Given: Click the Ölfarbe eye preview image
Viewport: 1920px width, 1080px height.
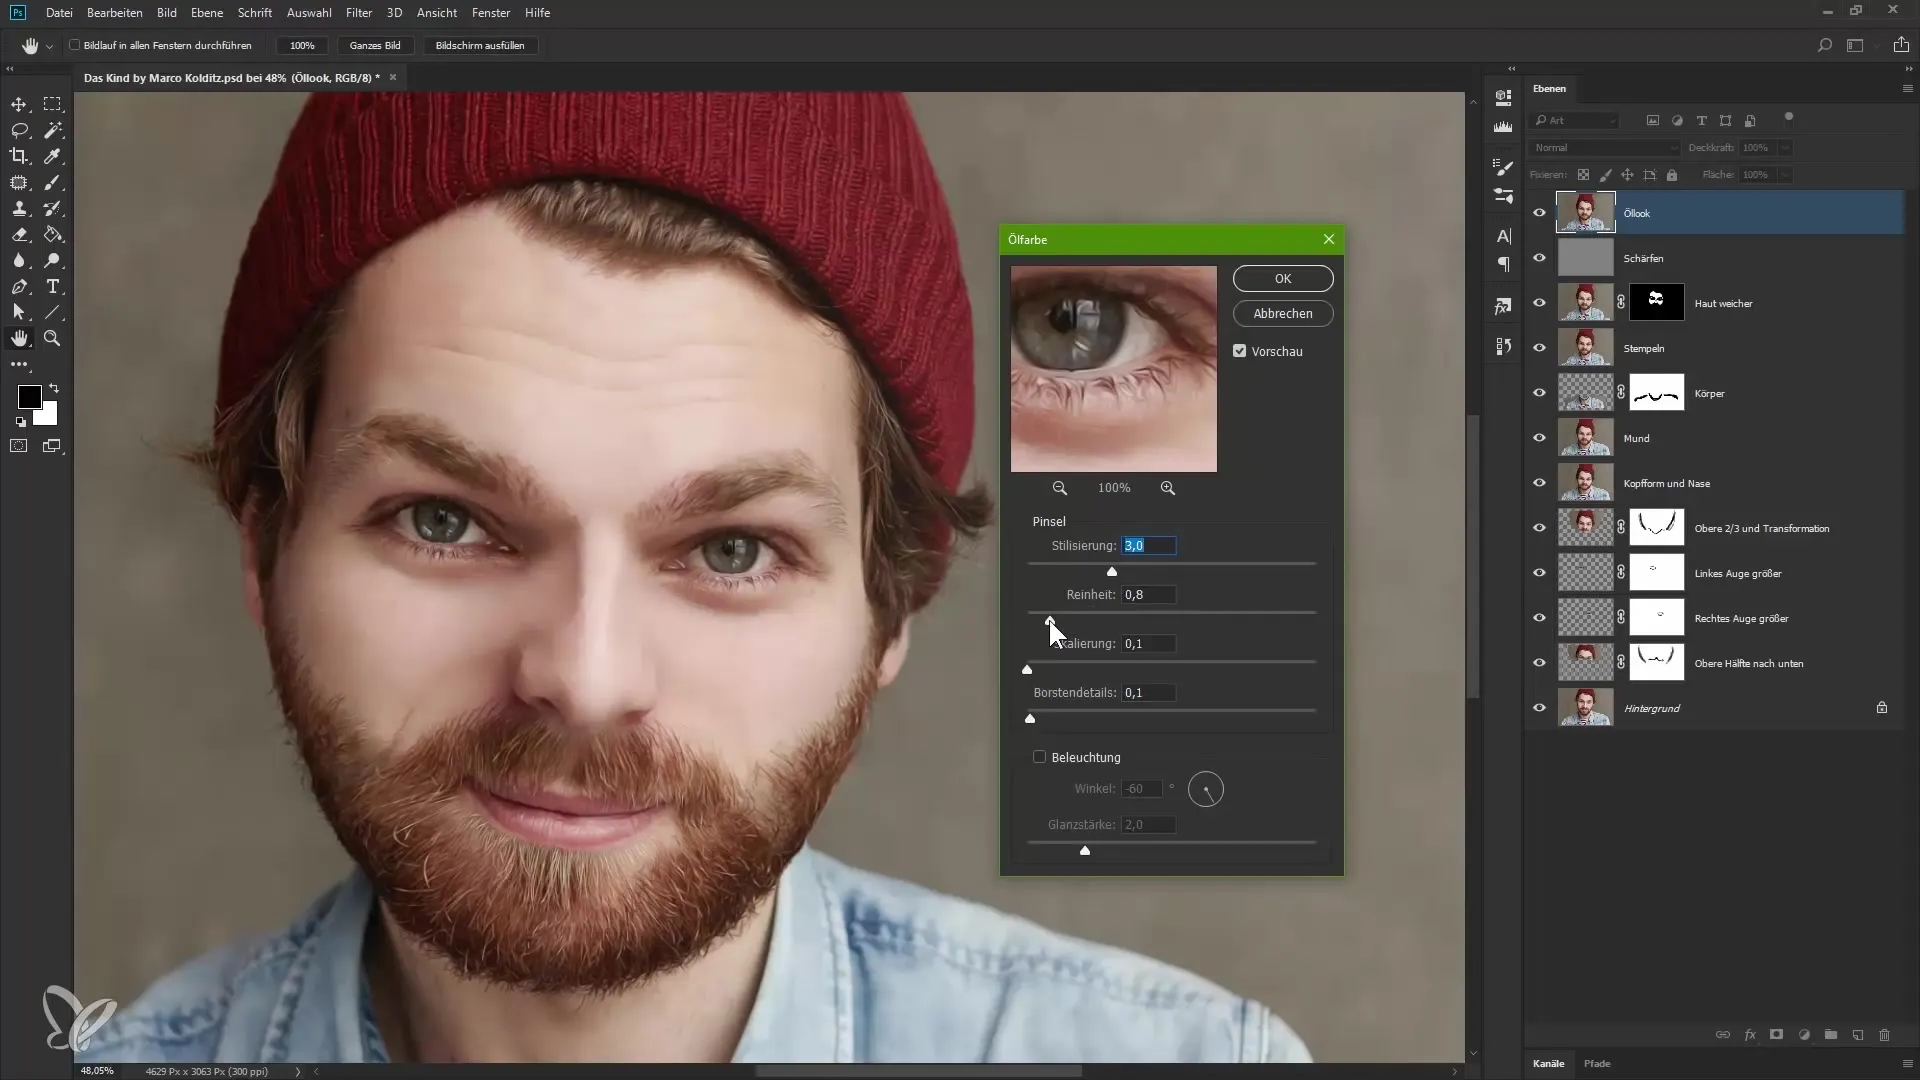Looking at the screenshot, I should pos(1114,369).
